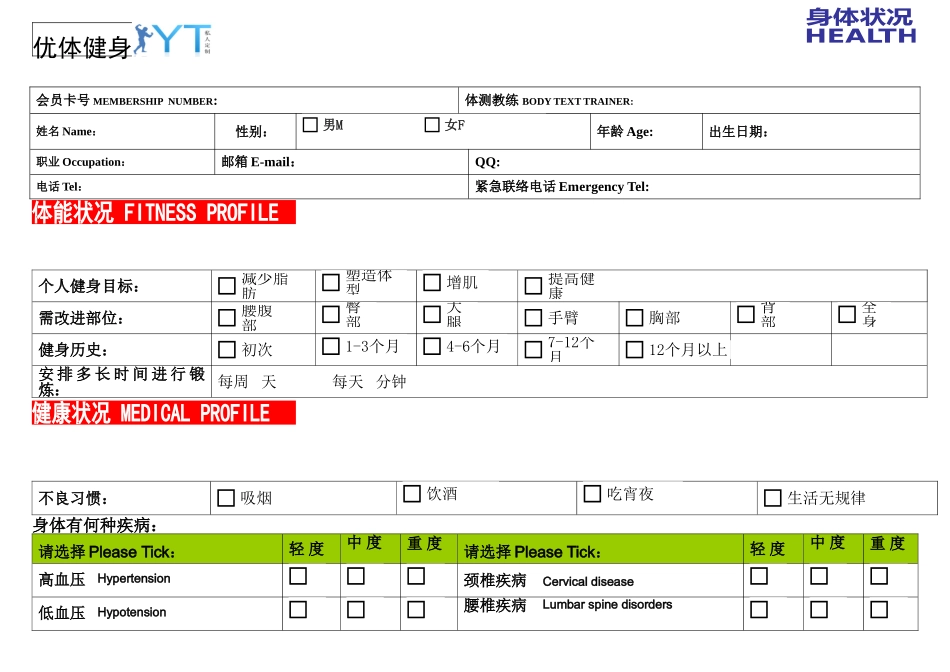Choose the 12个月以上 history checkbox
The width and height of the screenshot is (950, 672).
[x=634, y=350]
